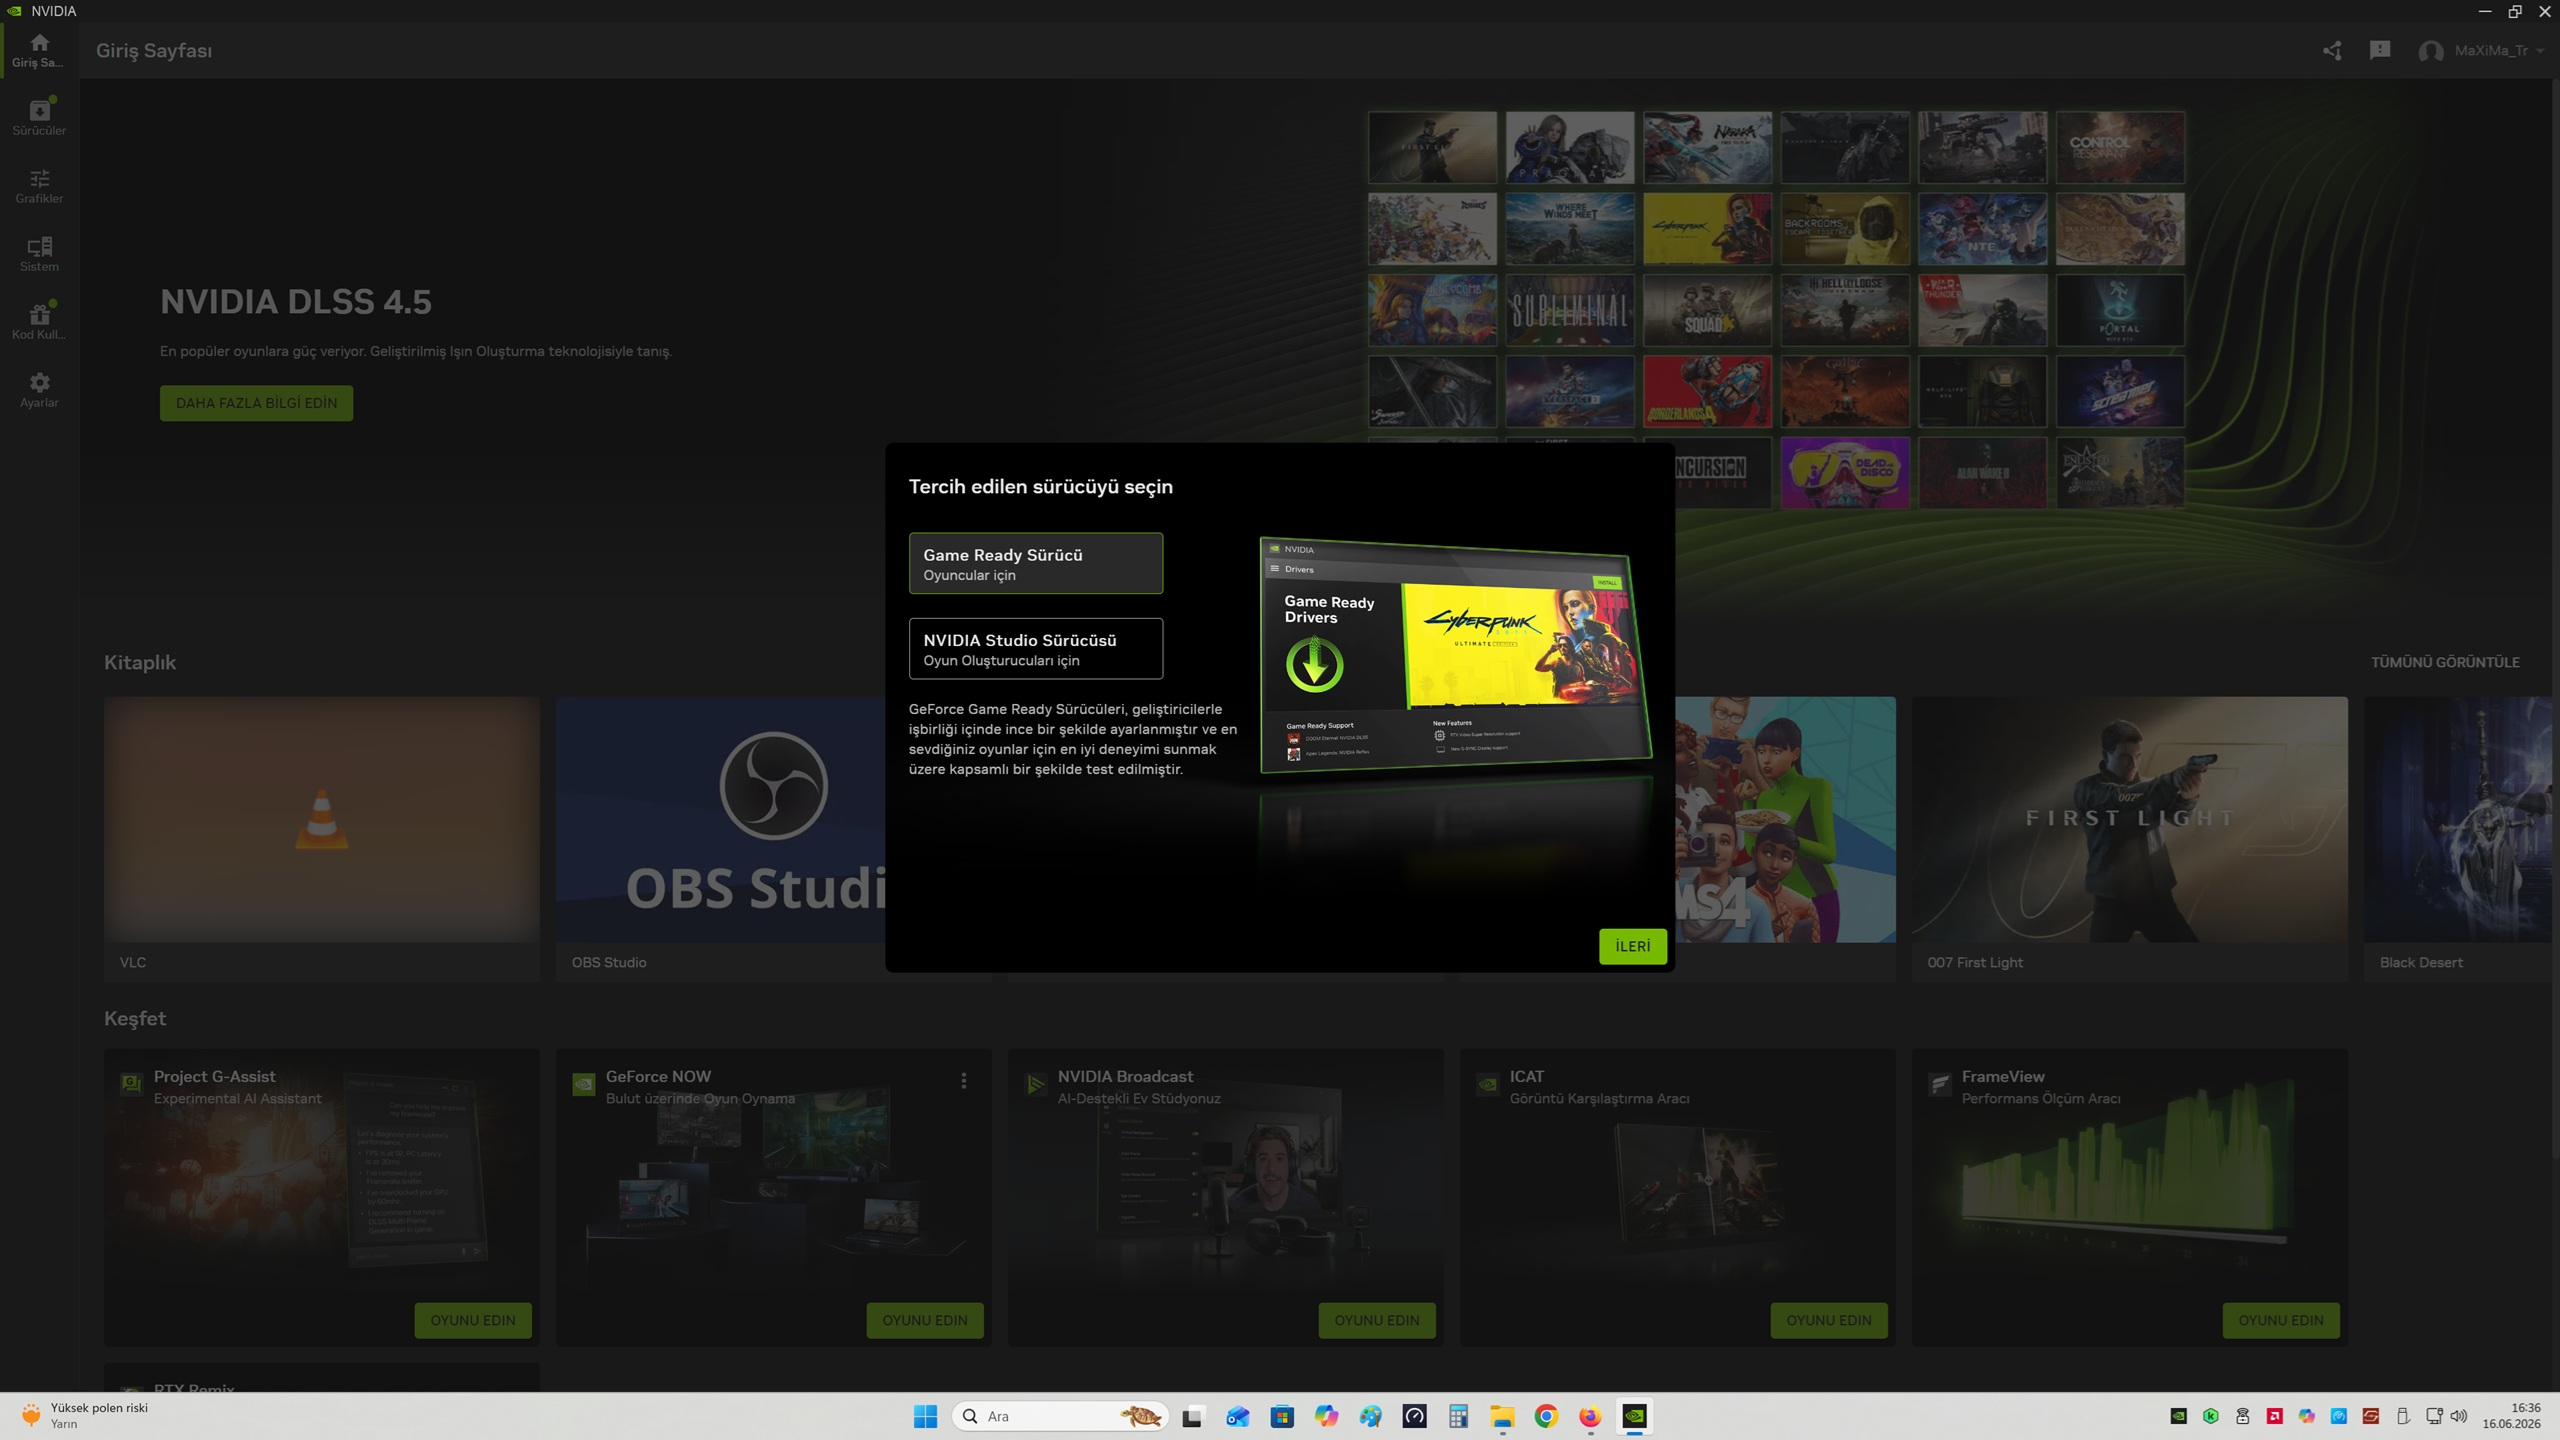Open VLC tile in Kitaplık

click(321, 838)
